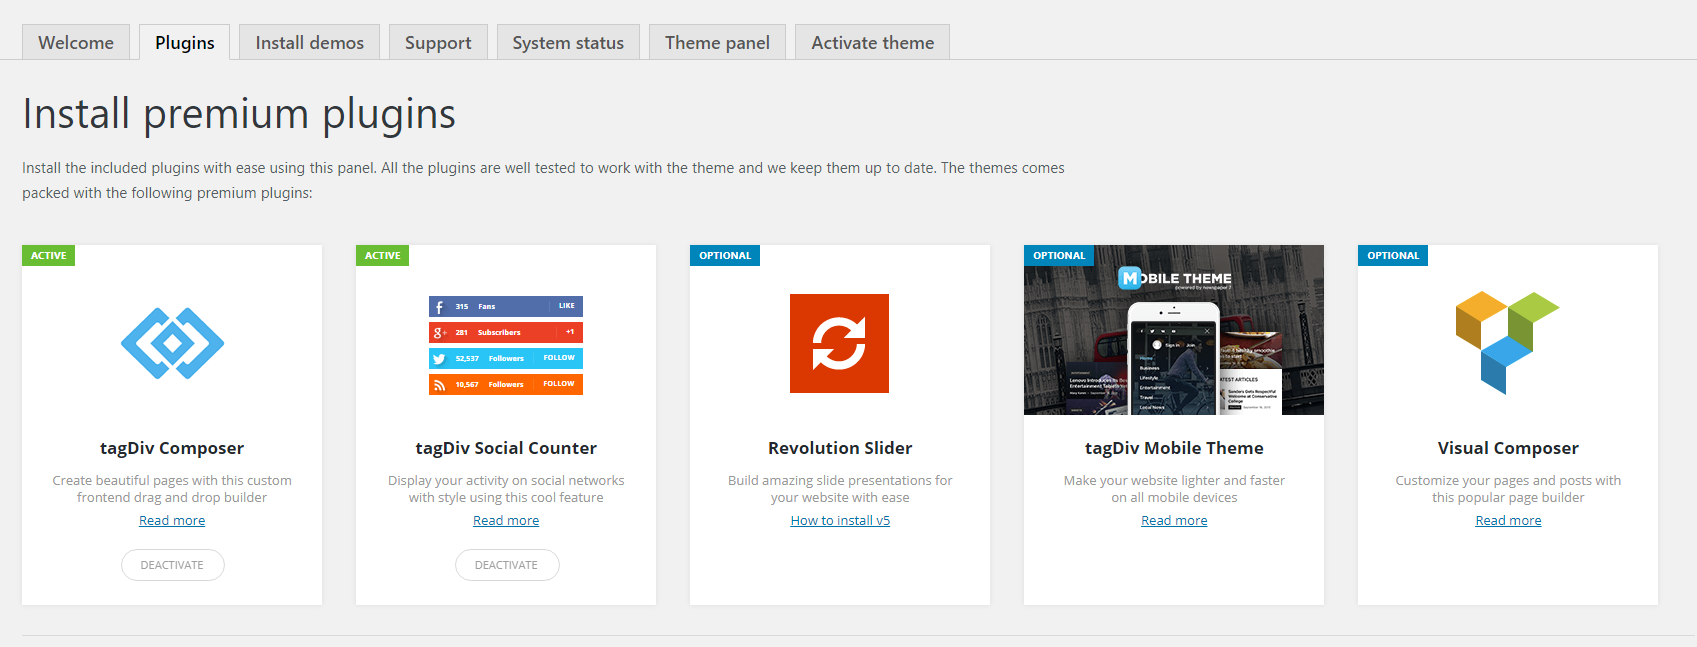Select the Plugins tab

coord(185,42)
